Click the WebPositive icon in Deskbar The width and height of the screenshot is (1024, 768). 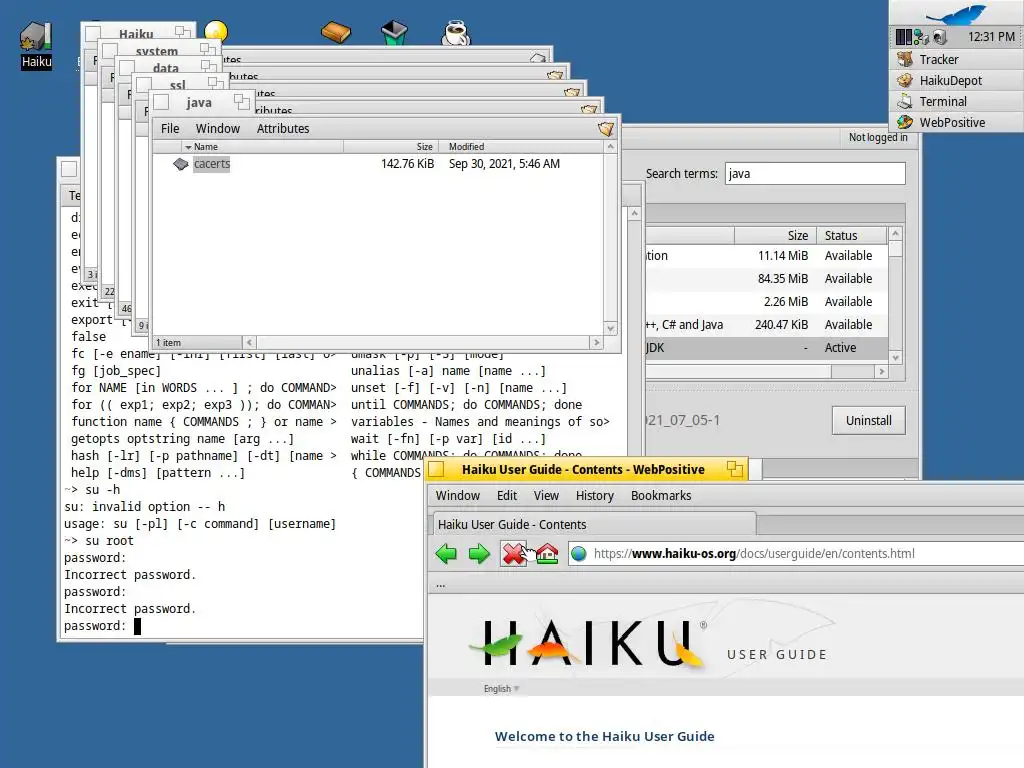(905, 122)
